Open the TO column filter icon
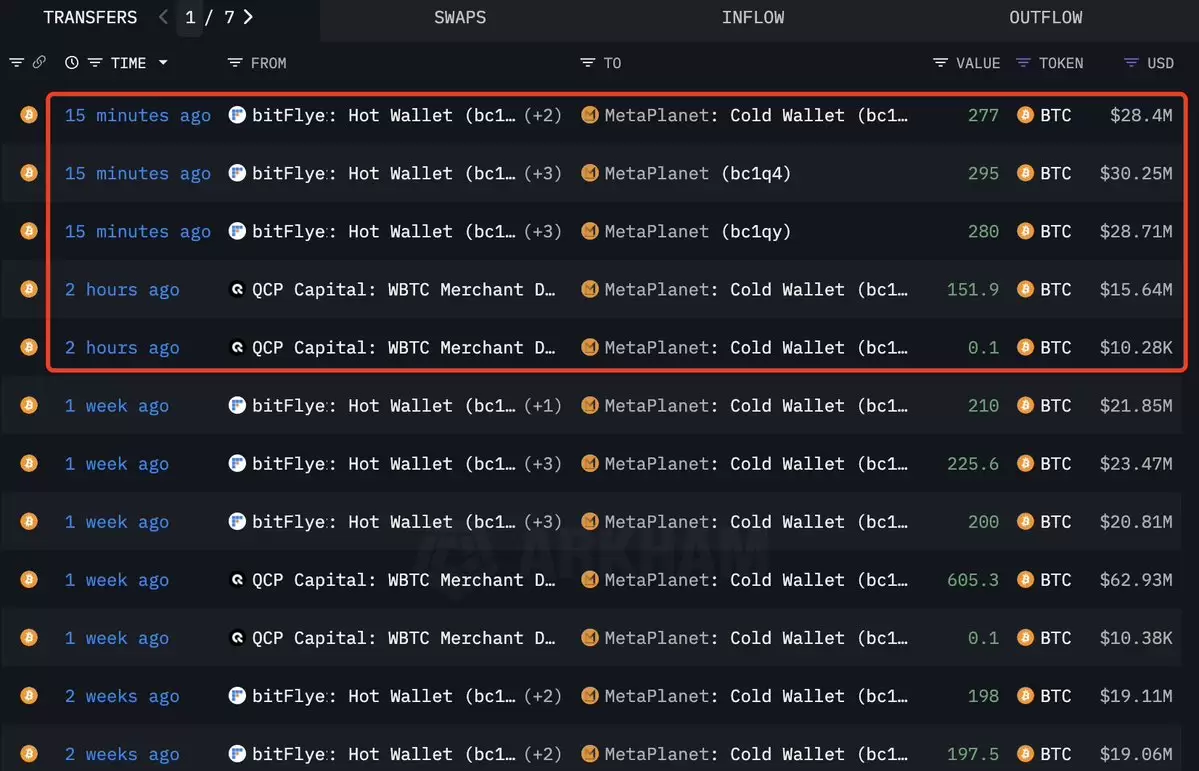 [587, 63]
